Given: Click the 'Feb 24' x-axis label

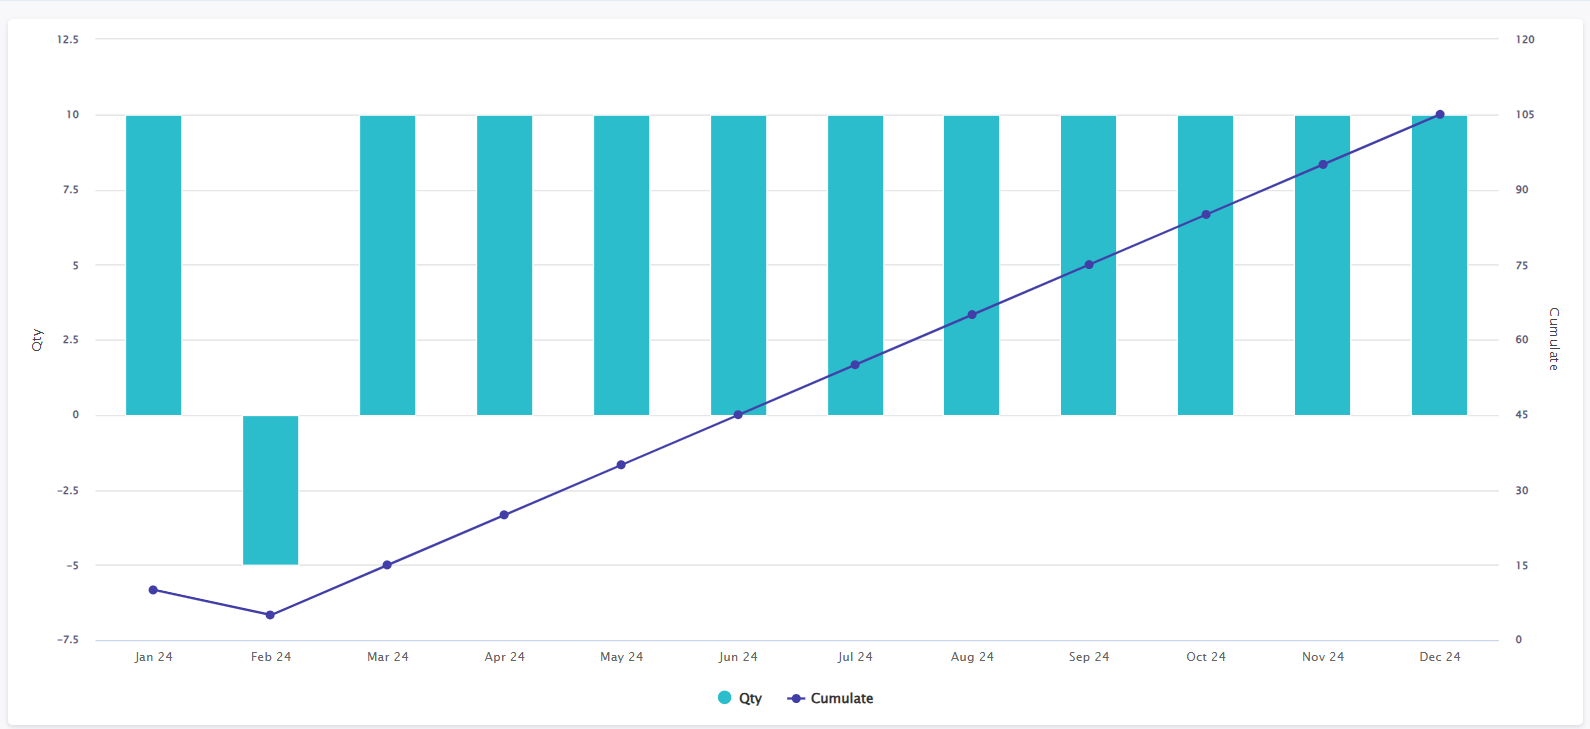Looking at the screenshot, I should 271,657.
